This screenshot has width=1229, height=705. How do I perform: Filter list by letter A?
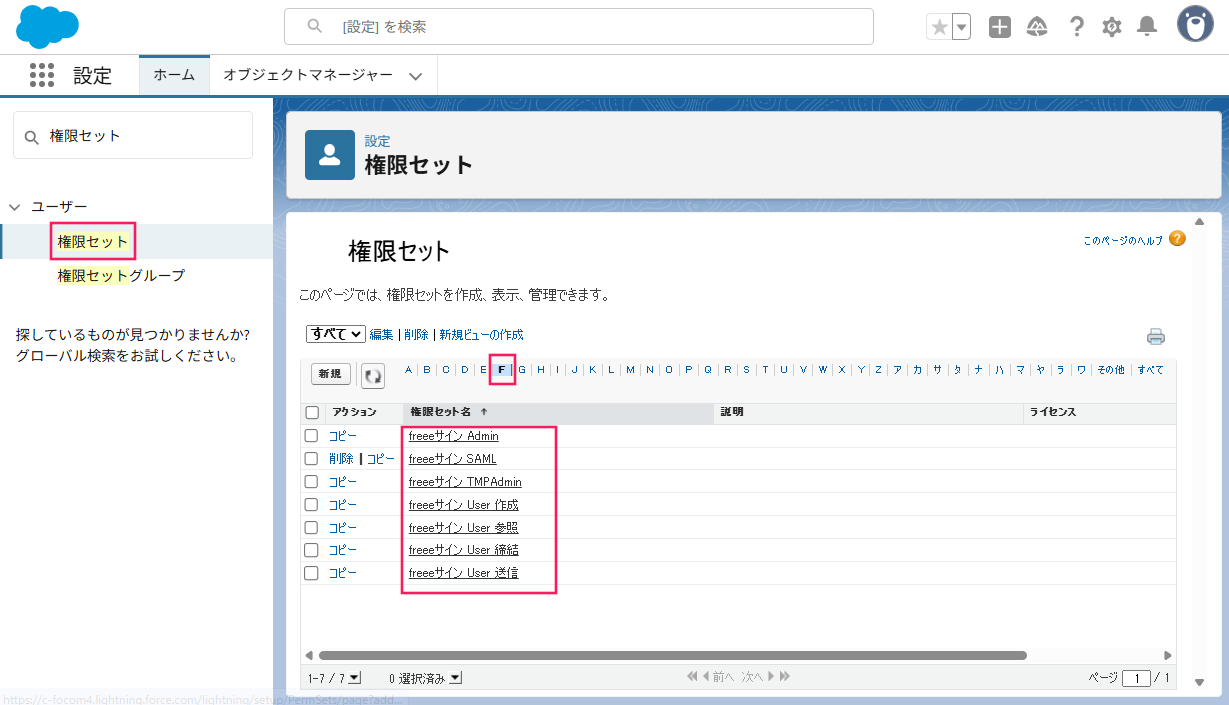click(x=408, y=370)
